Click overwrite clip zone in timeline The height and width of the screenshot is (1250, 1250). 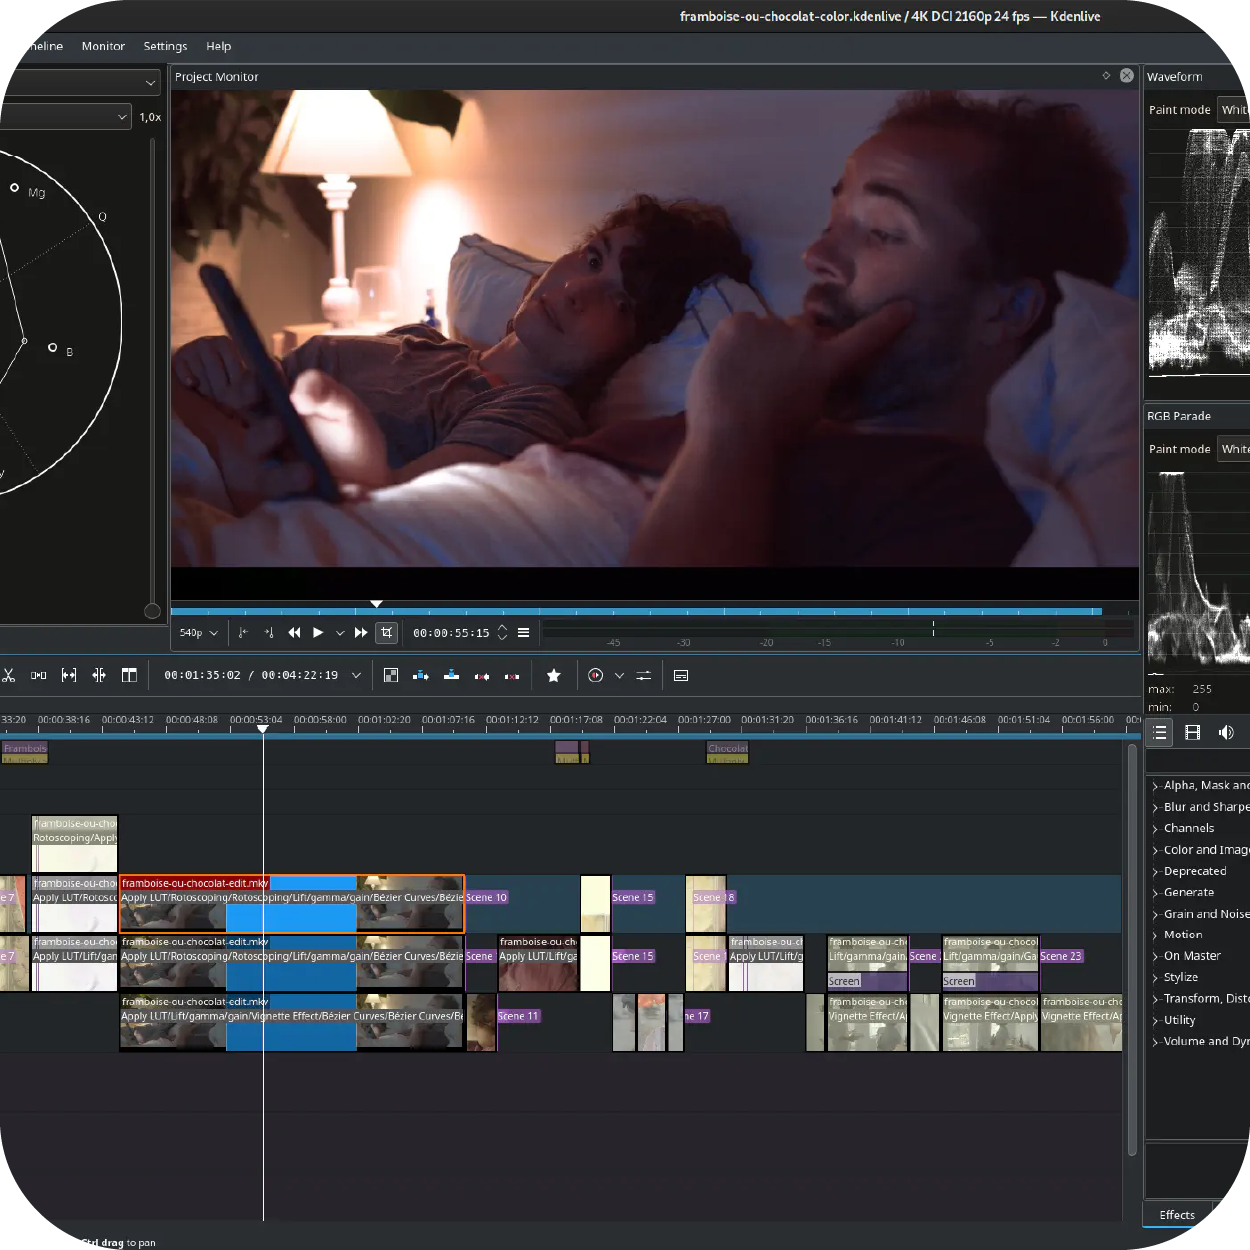coord(451,676)
